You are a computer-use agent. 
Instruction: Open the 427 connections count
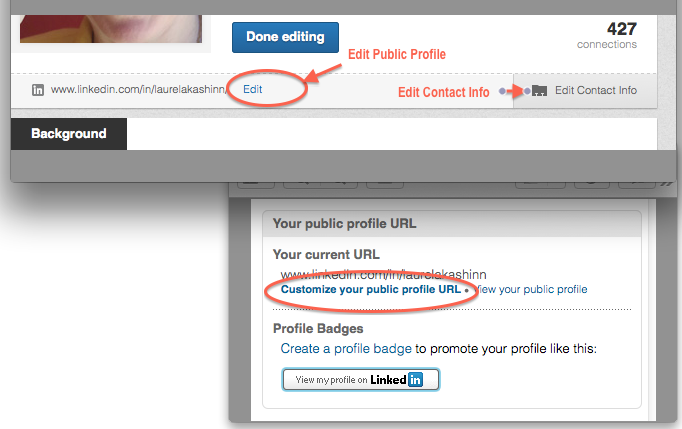coord(622,29)
